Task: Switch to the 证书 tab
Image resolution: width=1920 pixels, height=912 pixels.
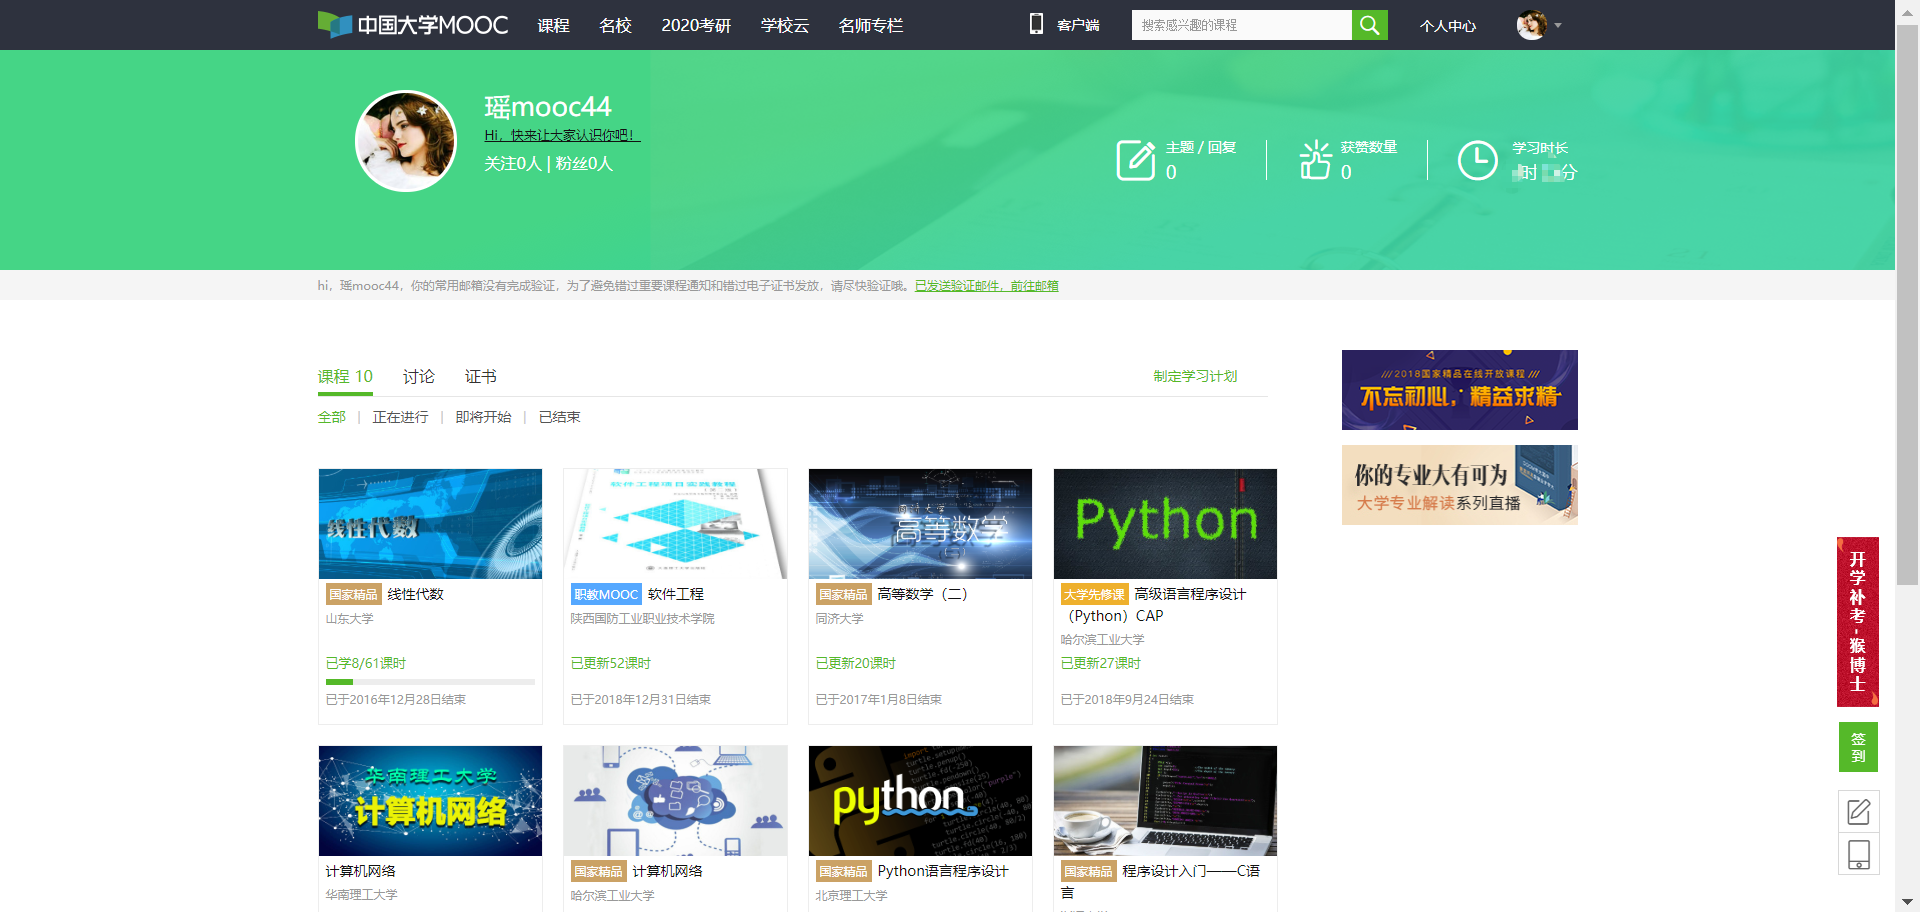Action: [x=480, y=376]
